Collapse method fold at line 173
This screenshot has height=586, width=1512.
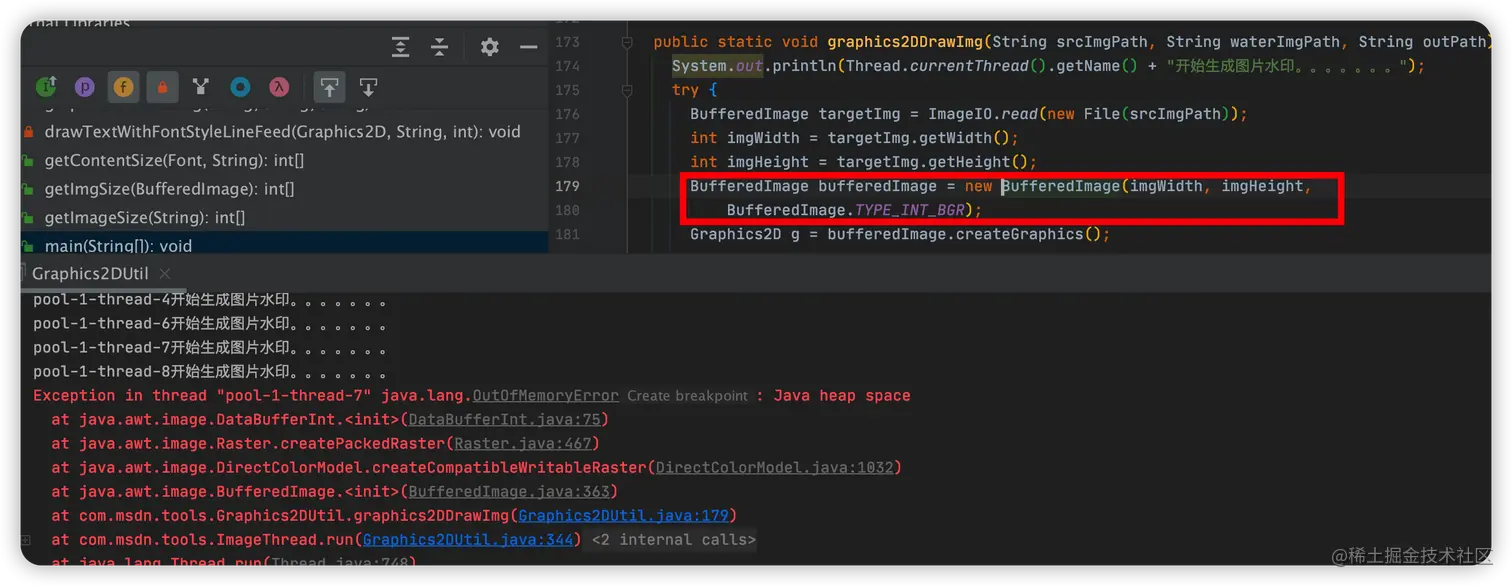(627, 42)
